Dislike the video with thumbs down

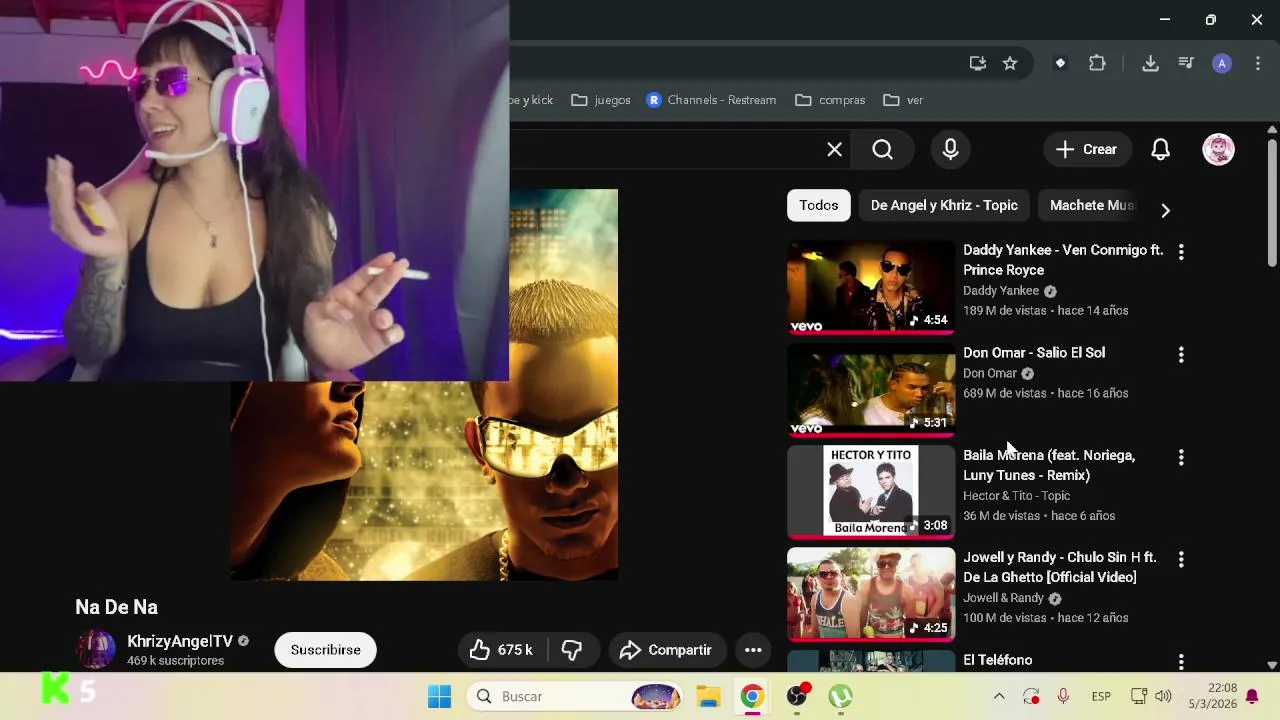coord(572,650)
